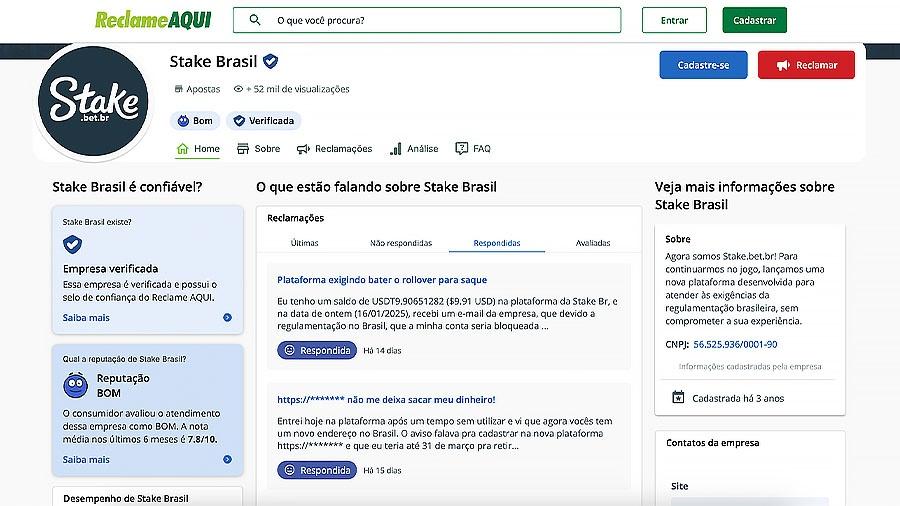This screenshot has width=900, height=506.
Task: Click the CNPJ number link
Action: point(735,344)
